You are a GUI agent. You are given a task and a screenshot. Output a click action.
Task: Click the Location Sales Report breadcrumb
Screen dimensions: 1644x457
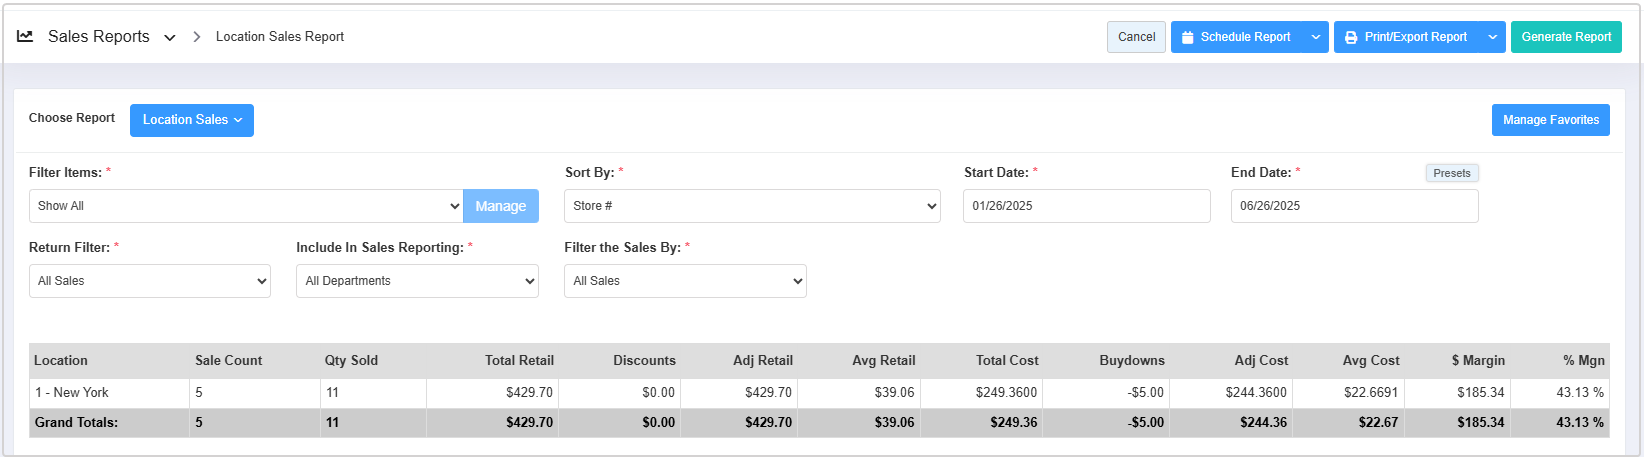[x=280, y=37]
